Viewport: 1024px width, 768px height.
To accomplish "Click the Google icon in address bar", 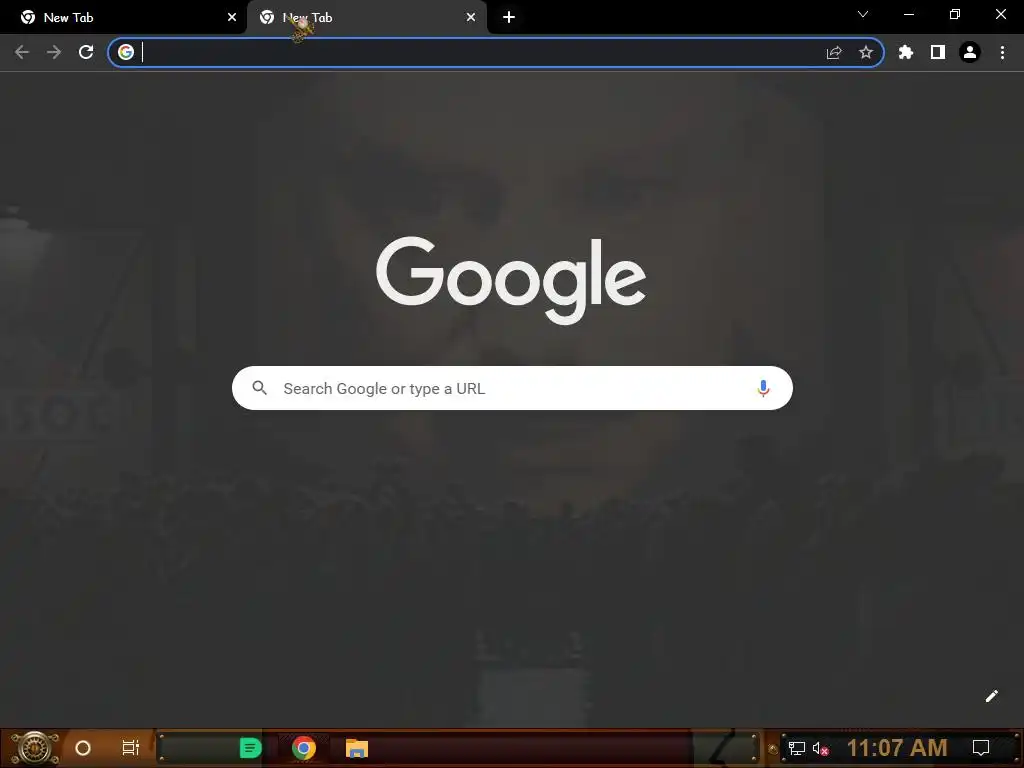I will 126,52.
